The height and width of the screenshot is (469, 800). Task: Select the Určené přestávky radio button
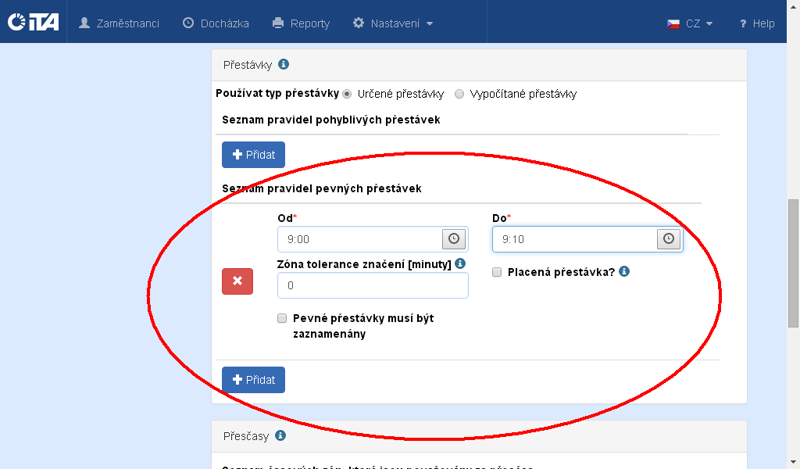pos(347,94)
